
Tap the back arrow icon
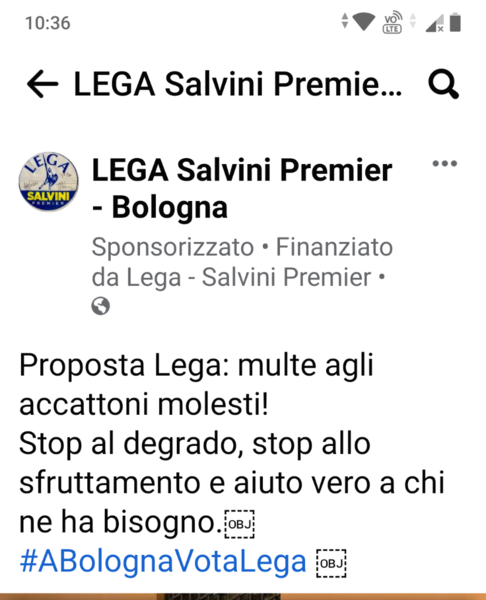point(42,84)
